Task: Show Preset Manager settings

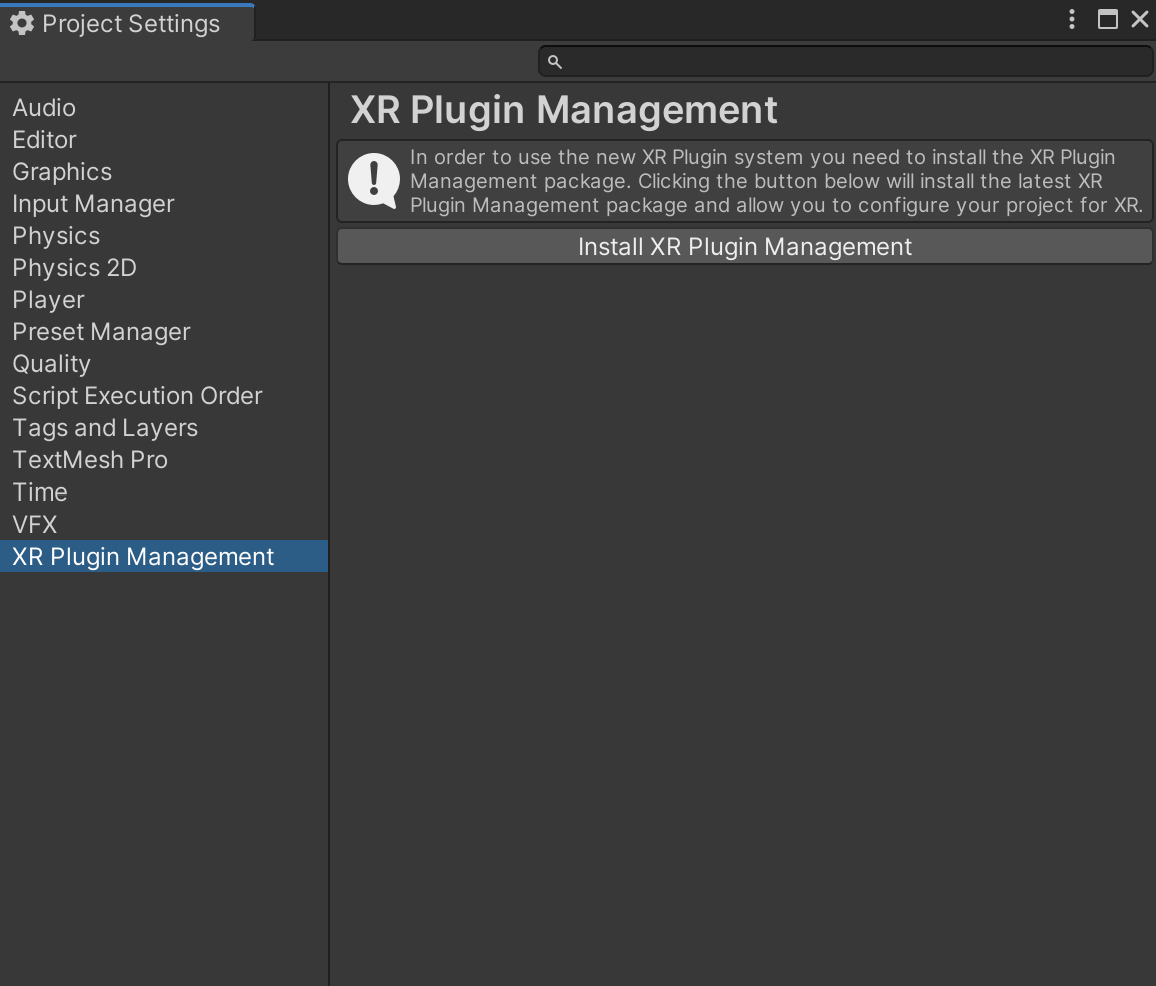Action: 101,332
